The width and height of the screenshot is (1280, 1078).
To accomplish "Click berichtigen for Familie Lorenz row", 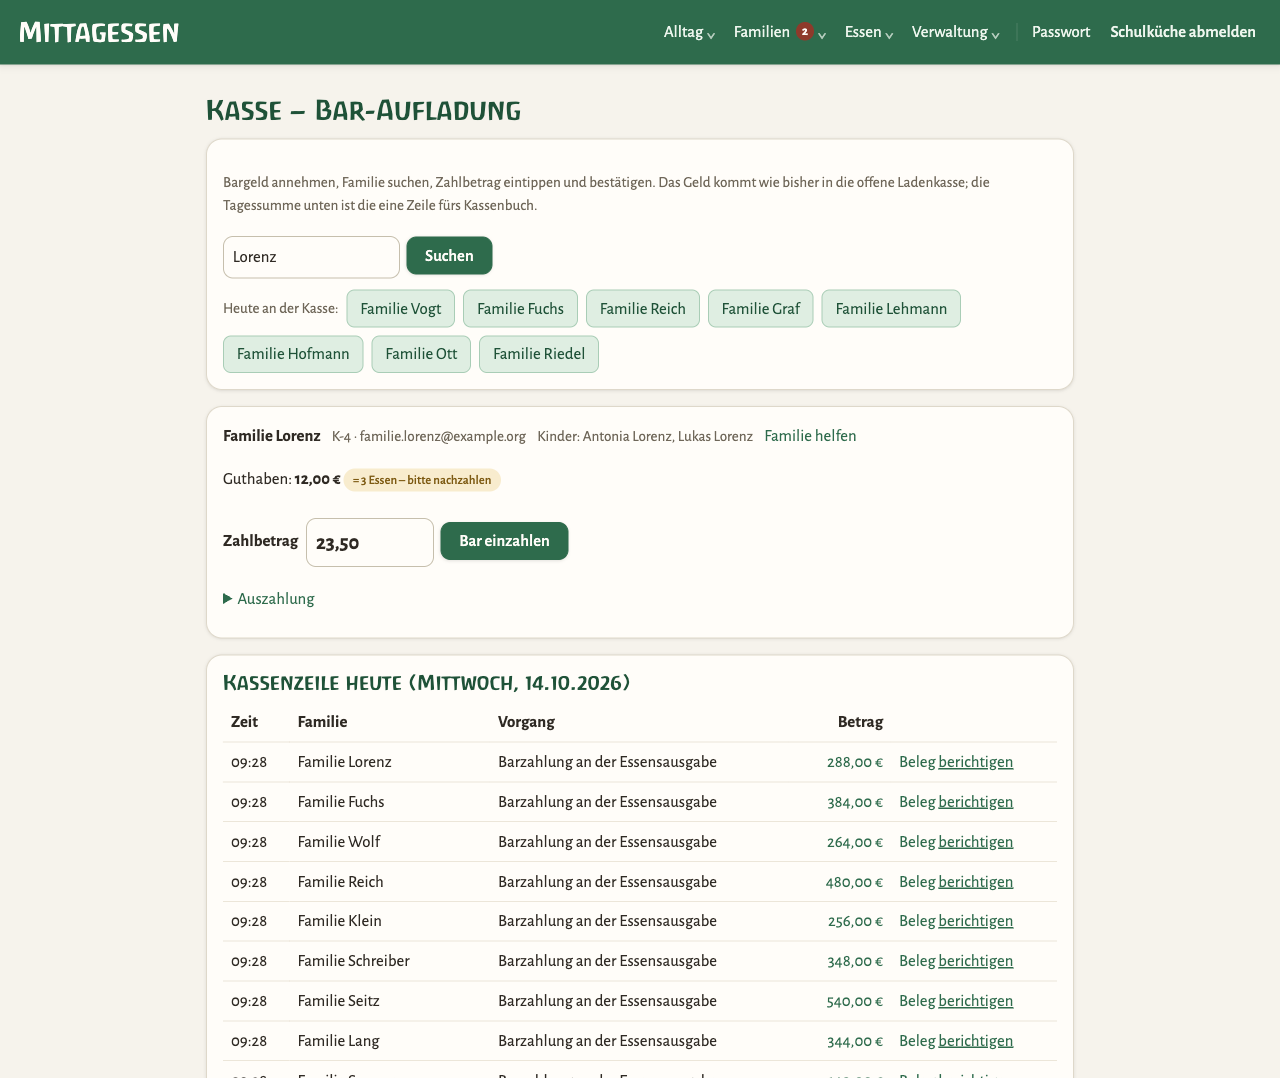I will [976, 762].
